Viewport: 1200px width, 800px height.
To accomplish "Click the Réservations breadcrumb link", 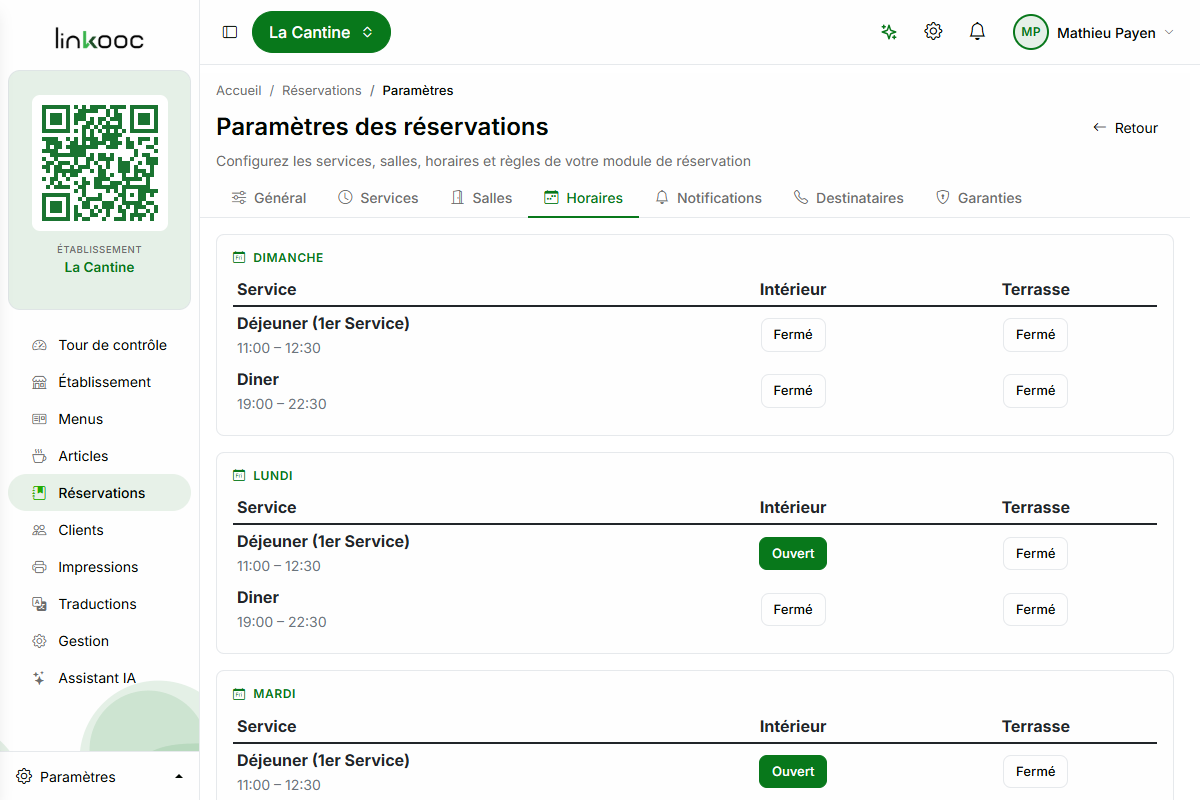I will [322, 90].
